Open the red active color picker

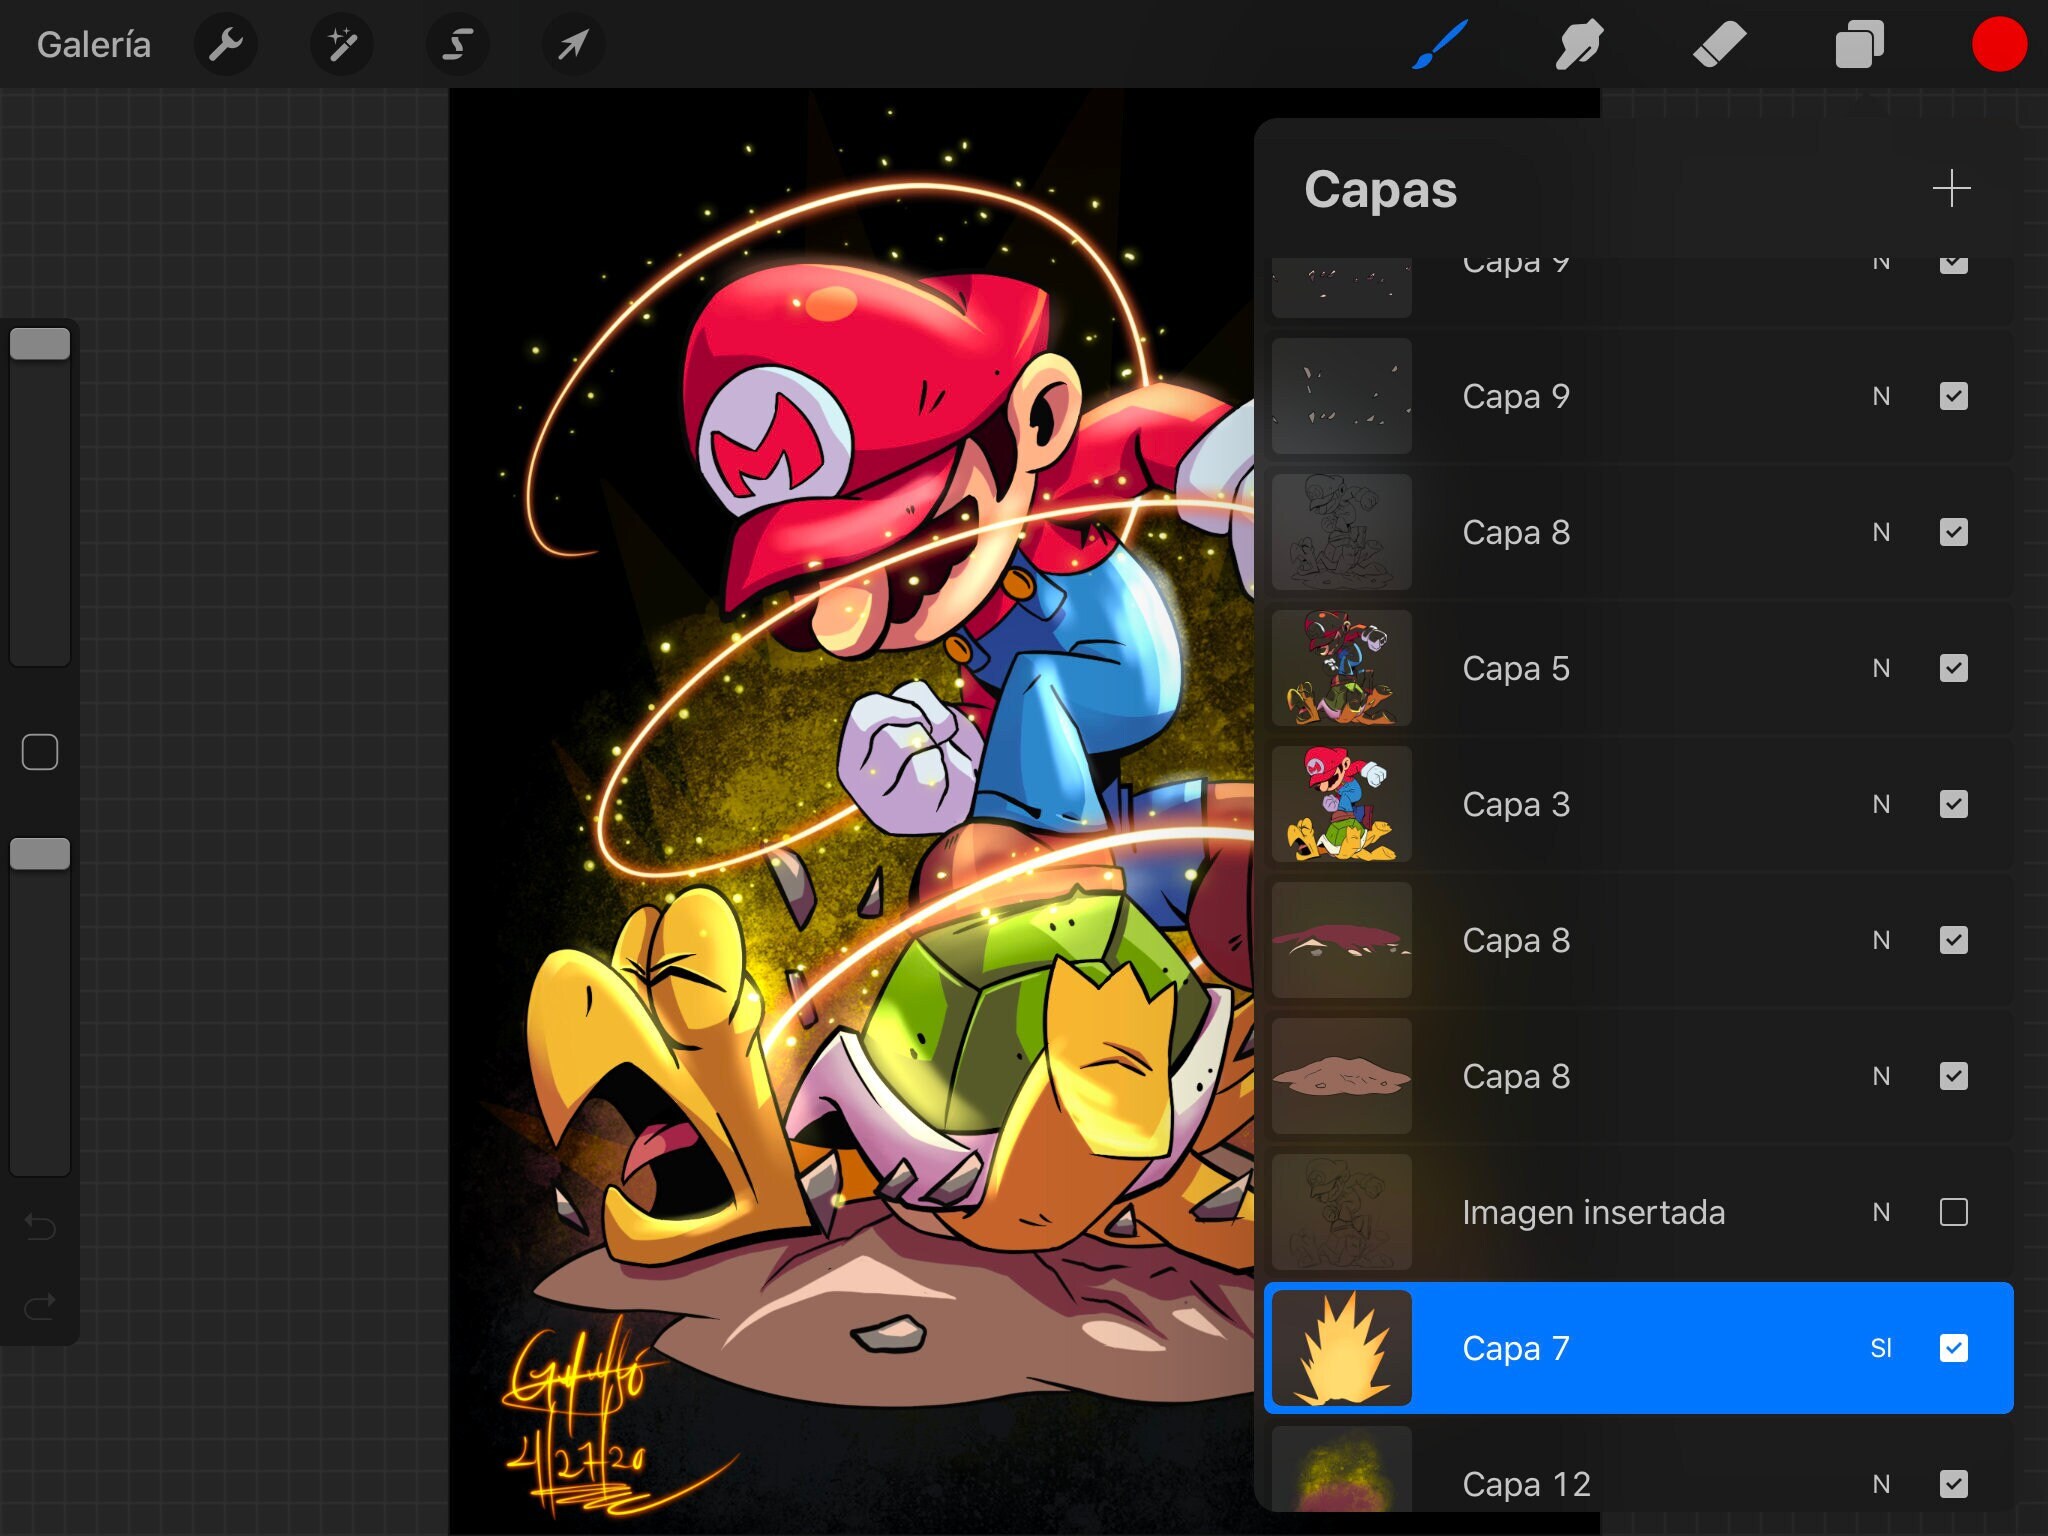tap(1998, 44)
